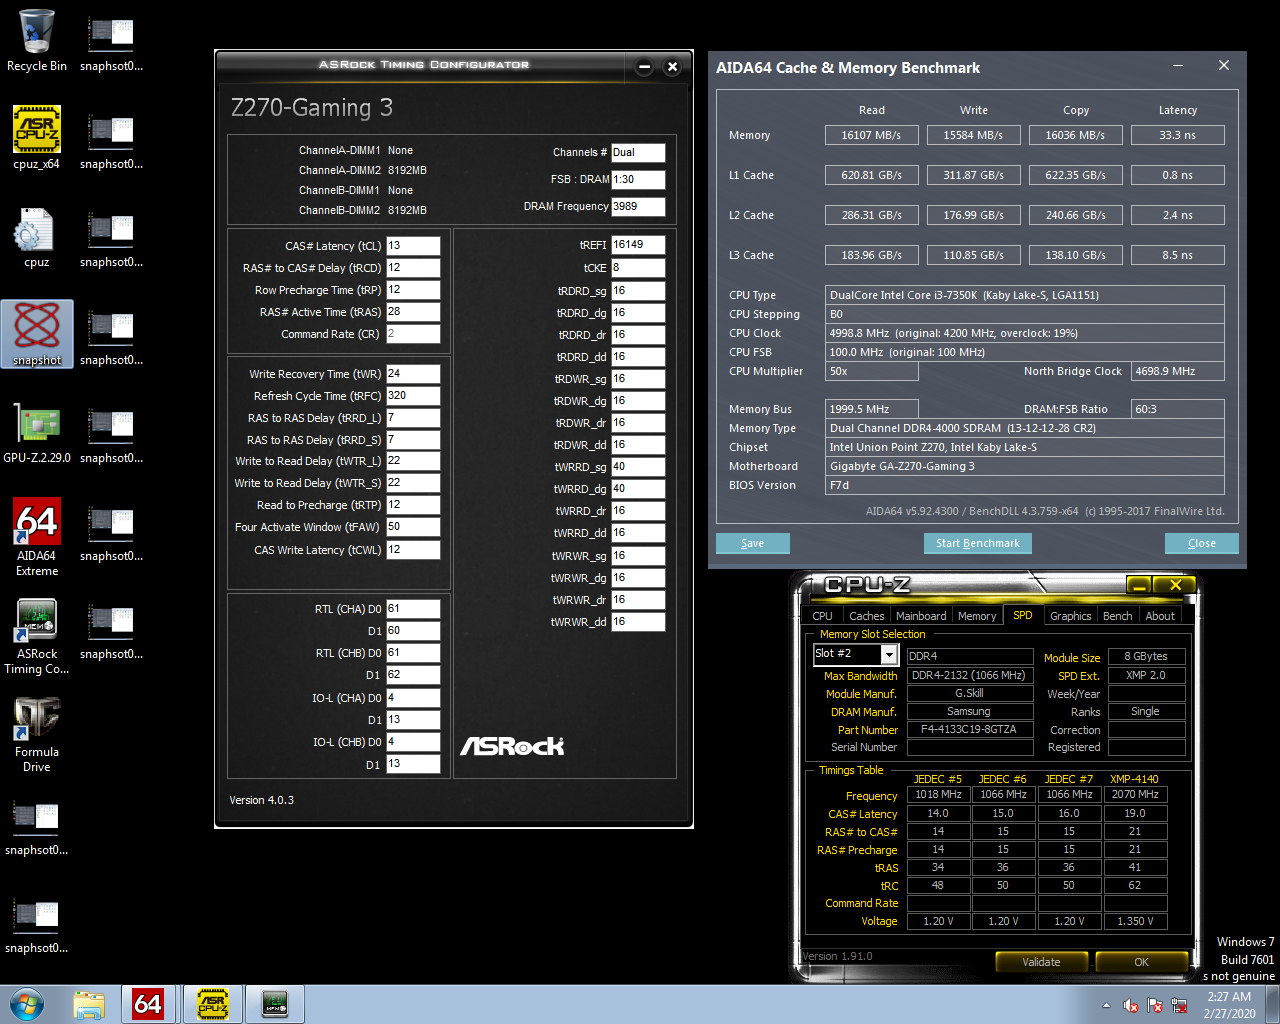Select the highlighted snapshot desktop icon

click(37, 334)
